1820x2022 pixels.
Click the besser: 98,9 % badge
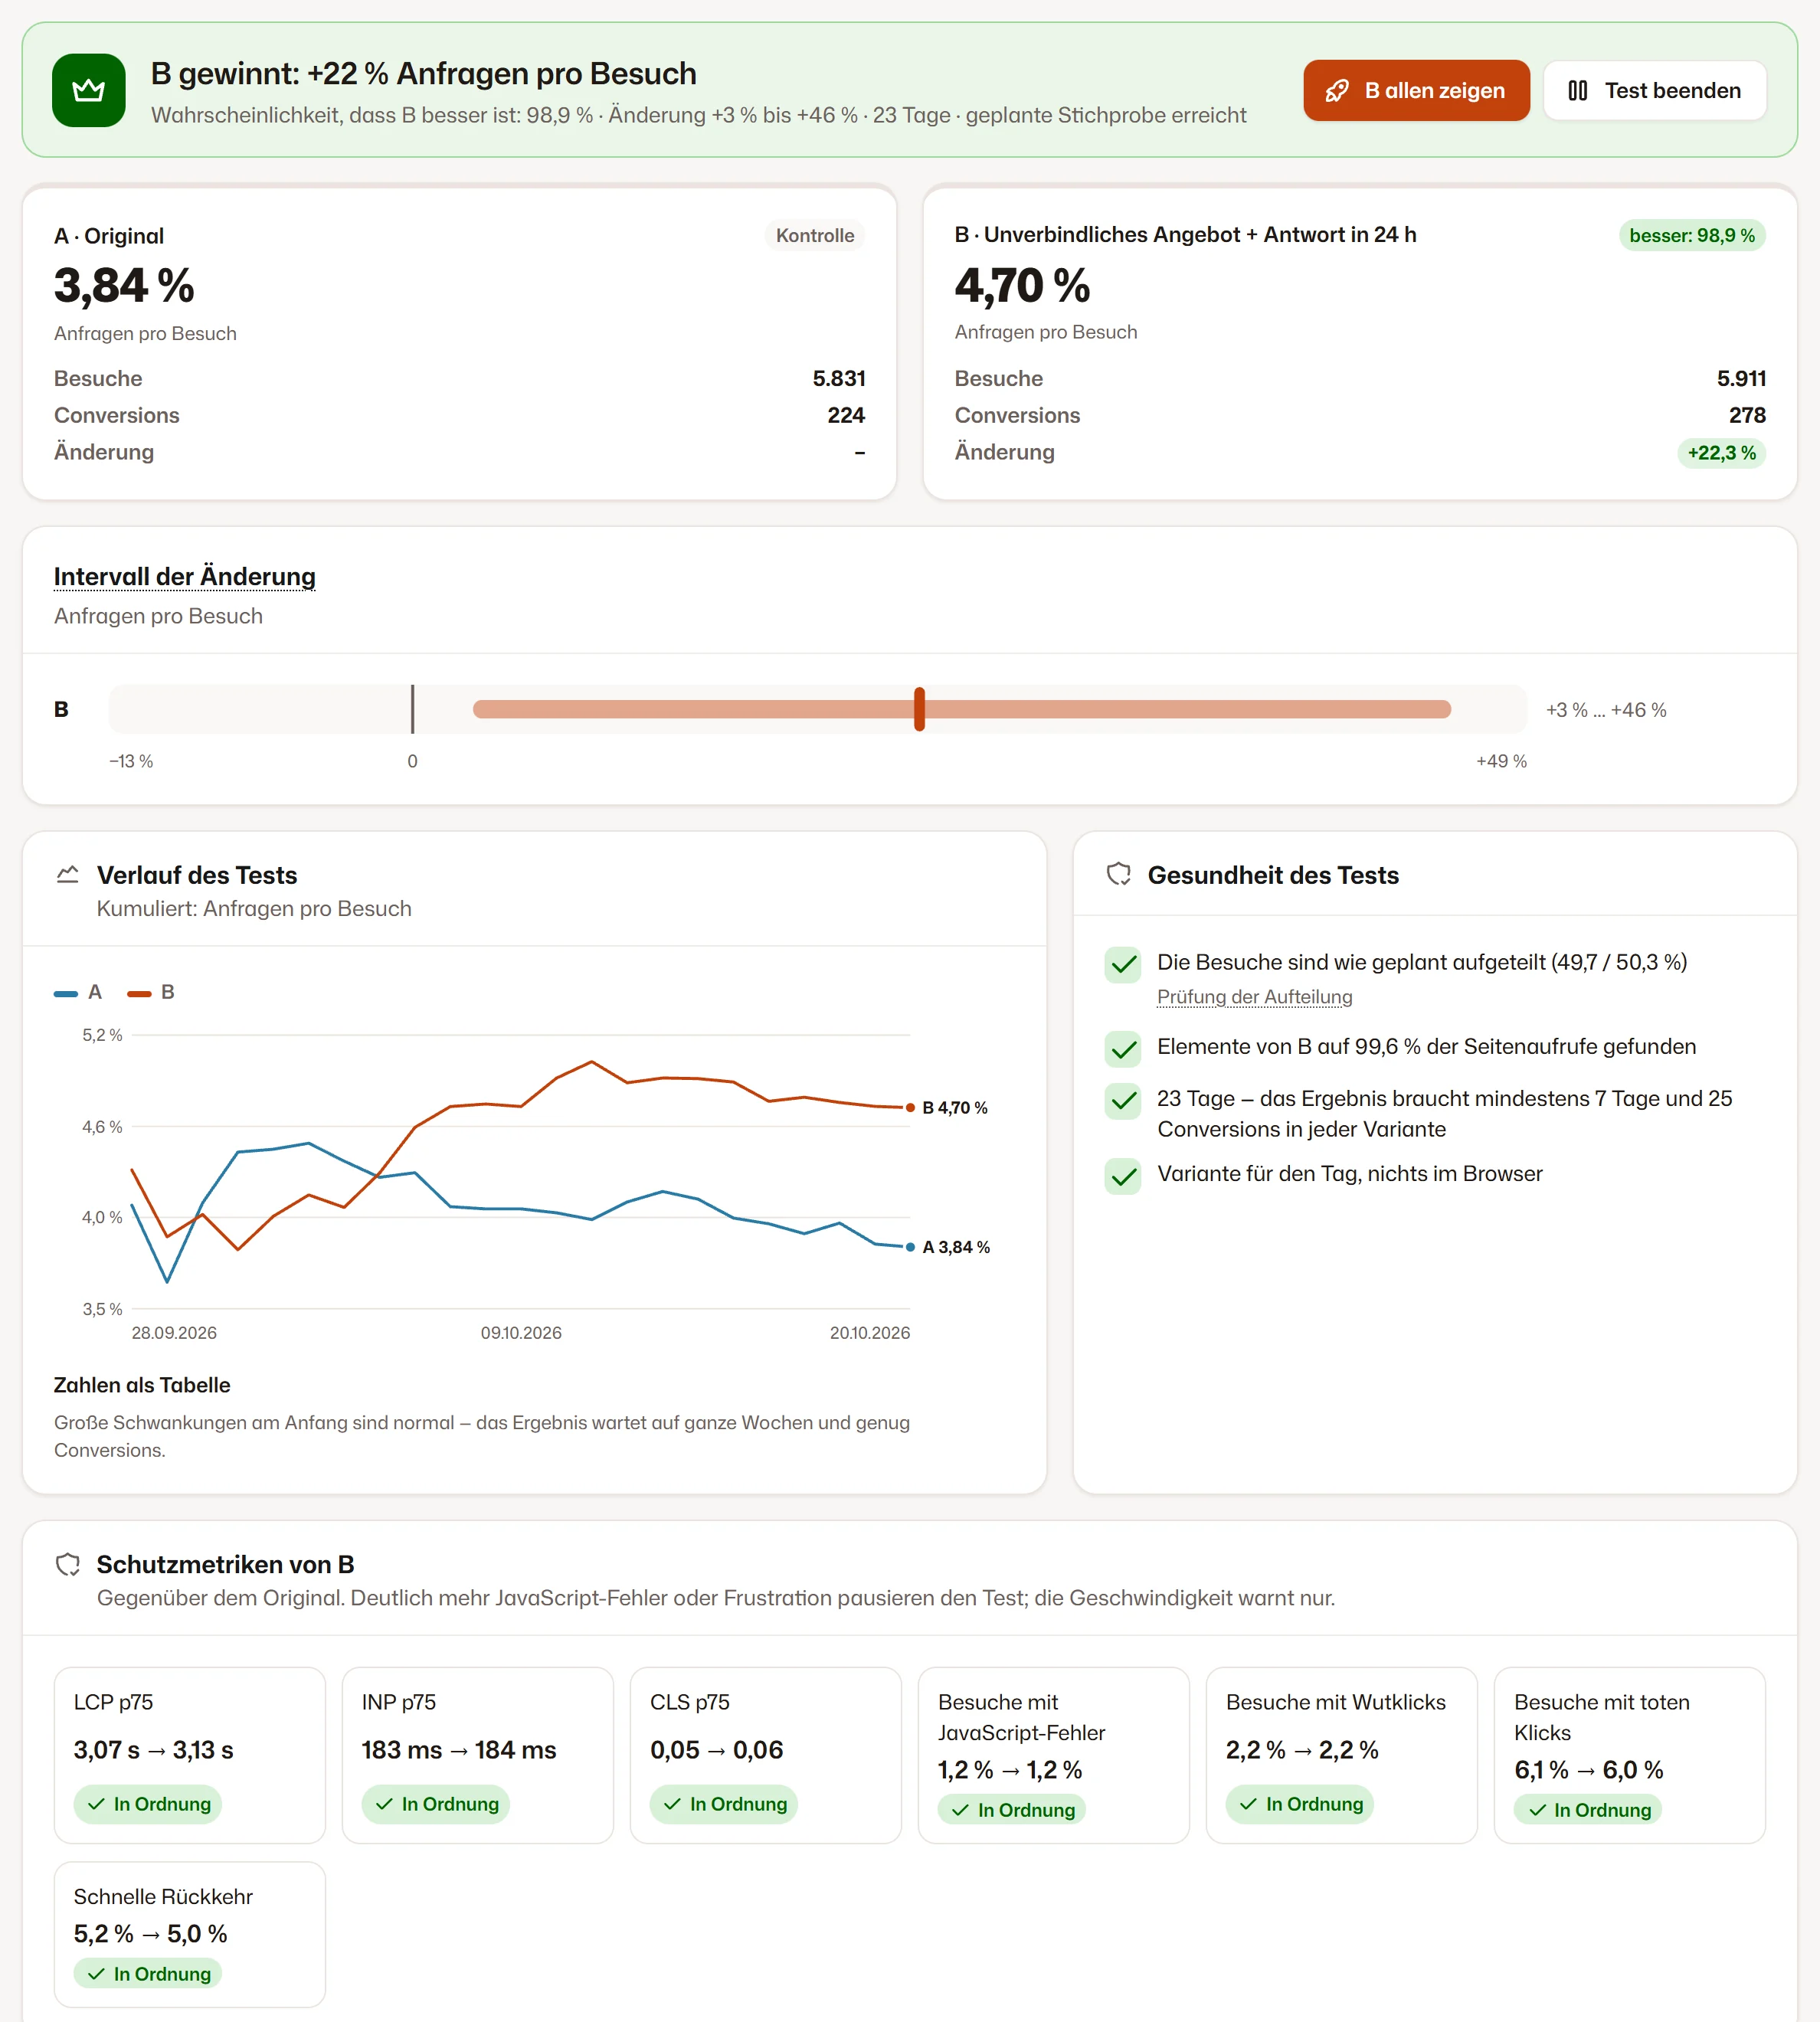[1692, 236]
